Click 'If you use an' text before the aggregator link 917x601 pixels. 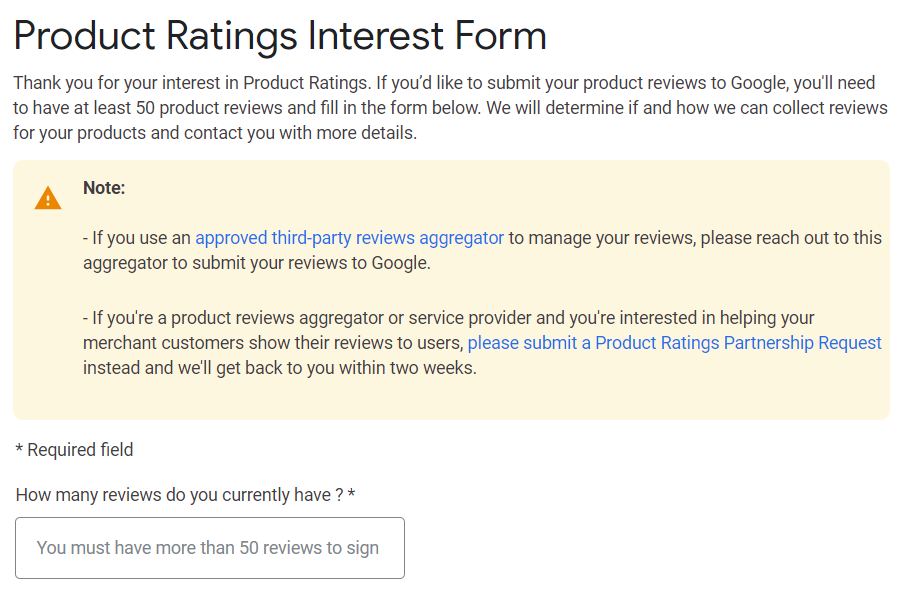click(x=138, y=238)
